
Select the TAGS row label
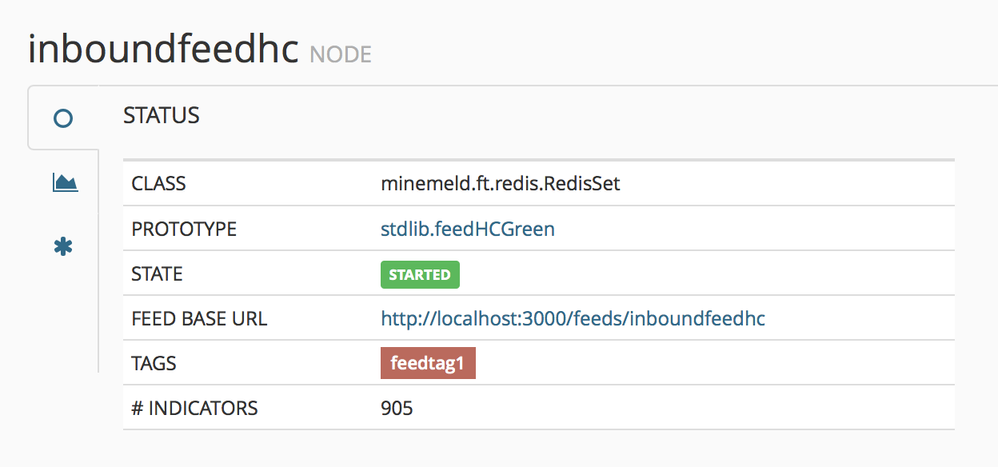click(154, 363)
